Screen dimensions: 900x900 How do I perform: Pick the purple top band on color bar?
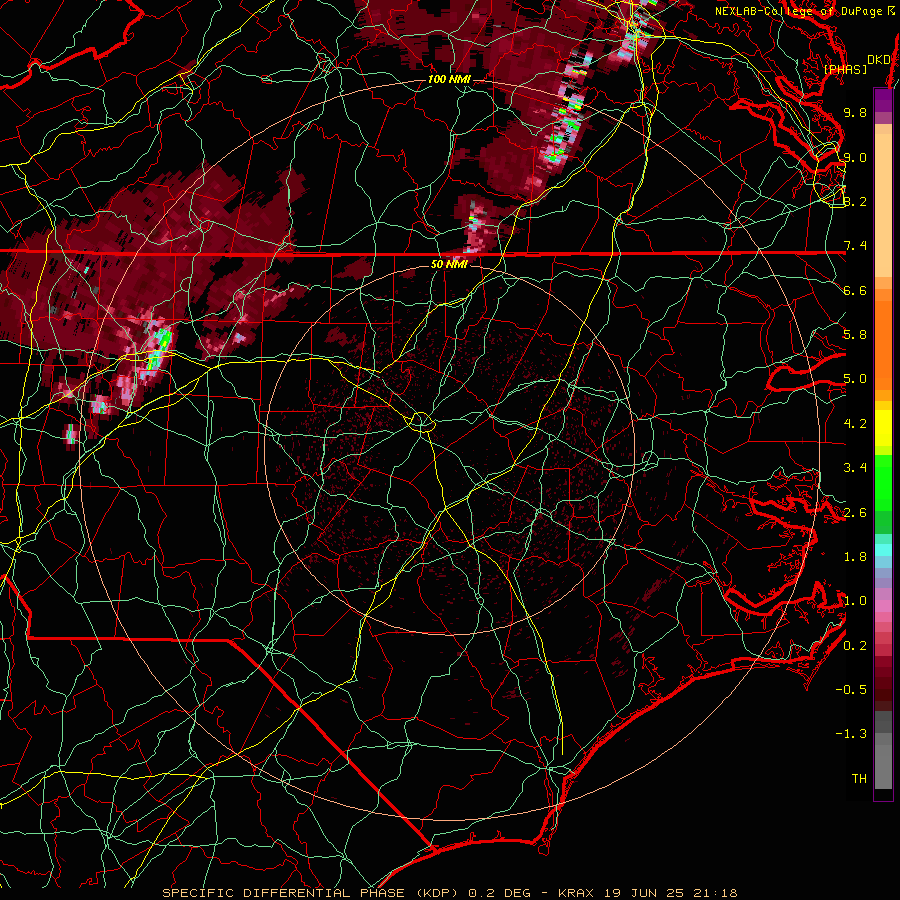tap(883, 100)
